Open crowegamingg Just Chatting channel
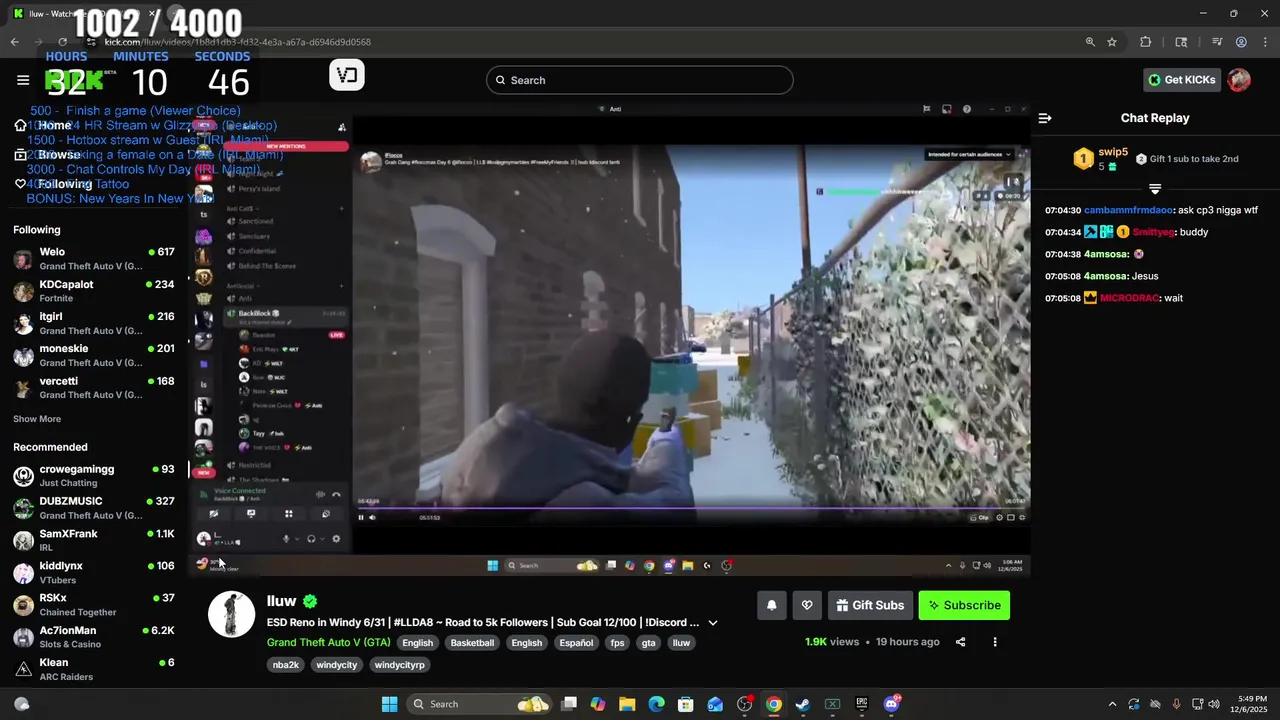This screenshot has width=1280, height=720. click(96, 476)
